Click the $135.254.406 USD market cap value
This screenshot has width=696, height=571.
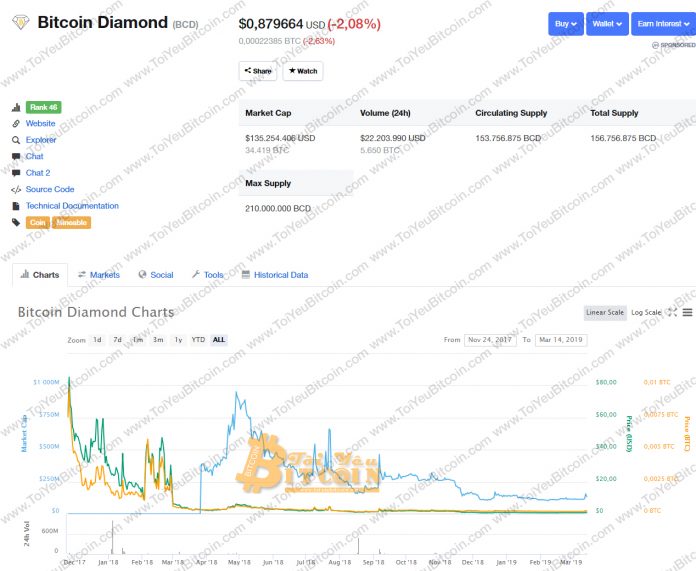tap(280, 138)
